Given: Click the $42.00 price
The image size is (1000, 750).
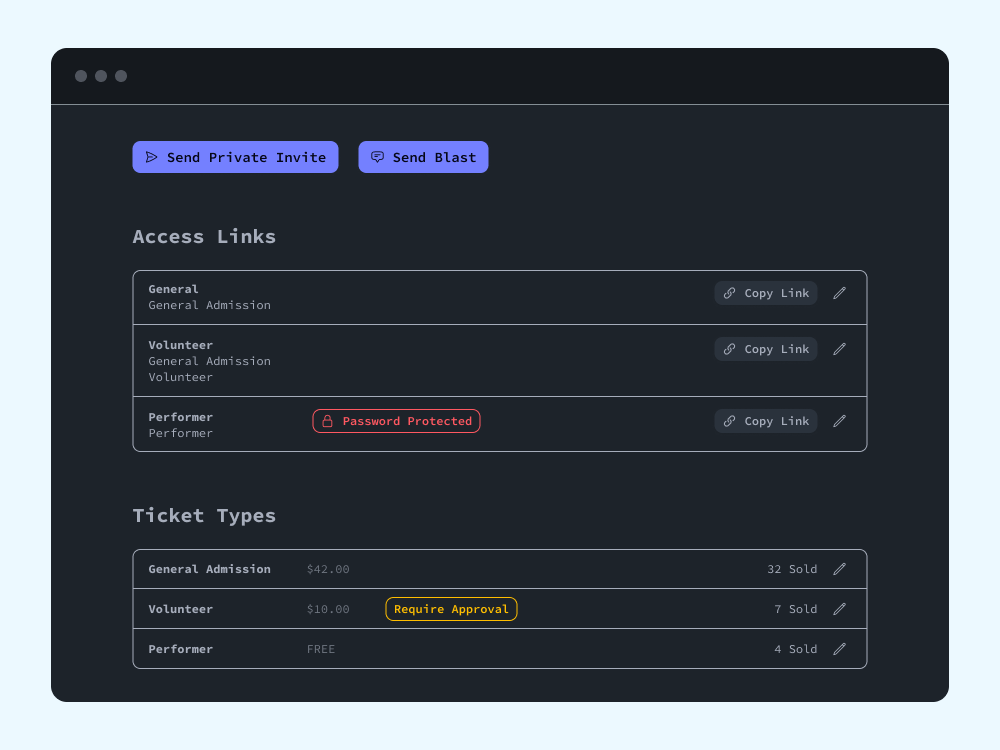Looking at the screenshot, I should 328,569.
